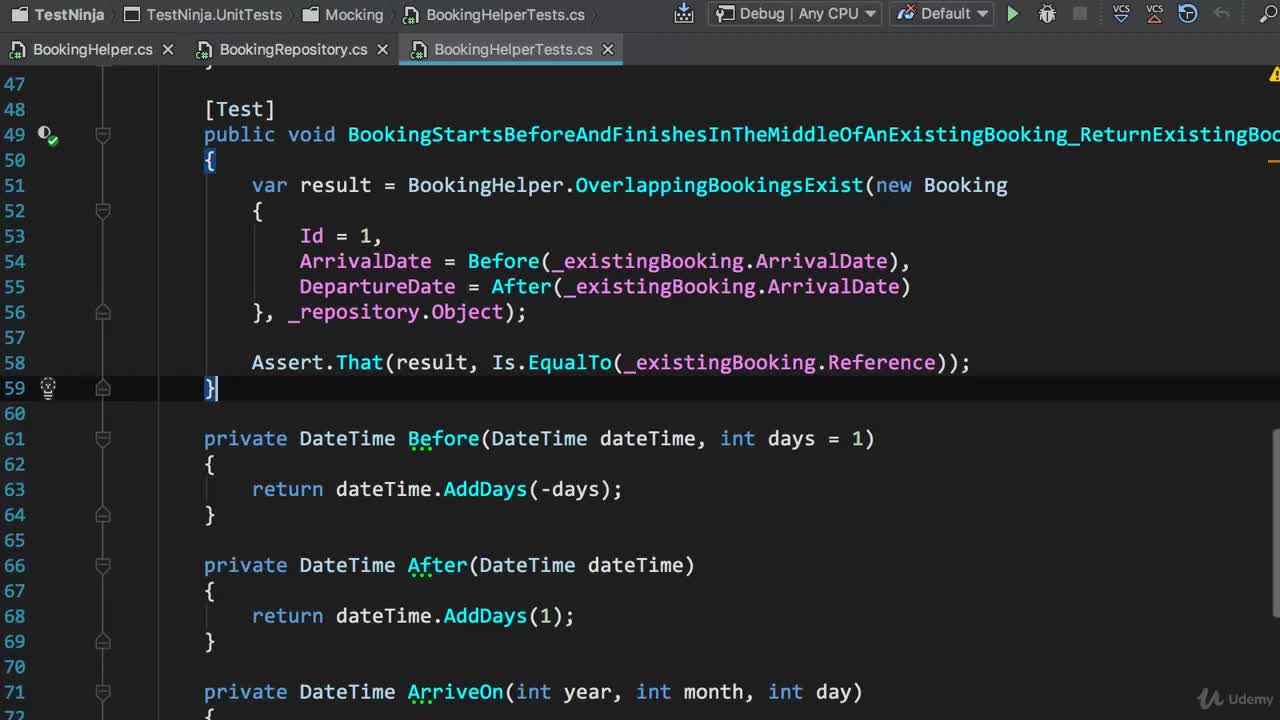This screenshot has height=720, width=1280.
Task: Collapse the test method fold at line 49
Action: coord(103,135)
